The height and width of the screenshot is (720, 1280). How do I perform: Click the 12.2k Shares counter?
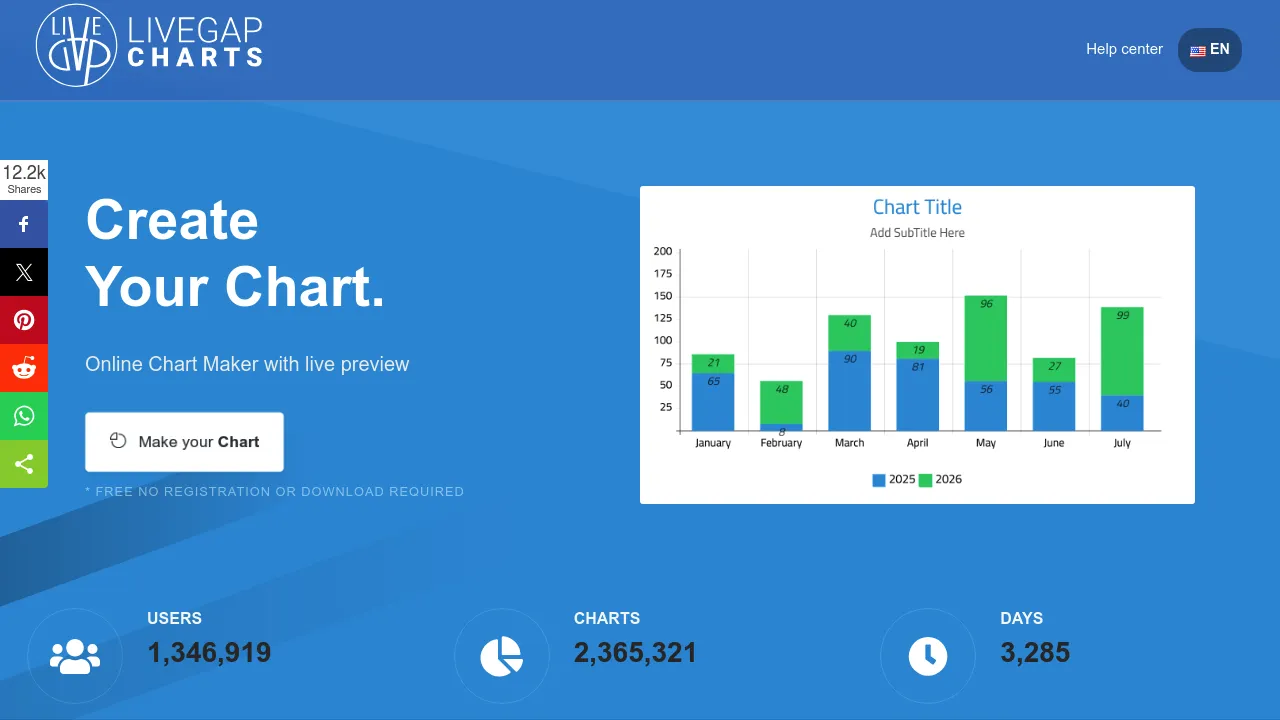(24, 178)
